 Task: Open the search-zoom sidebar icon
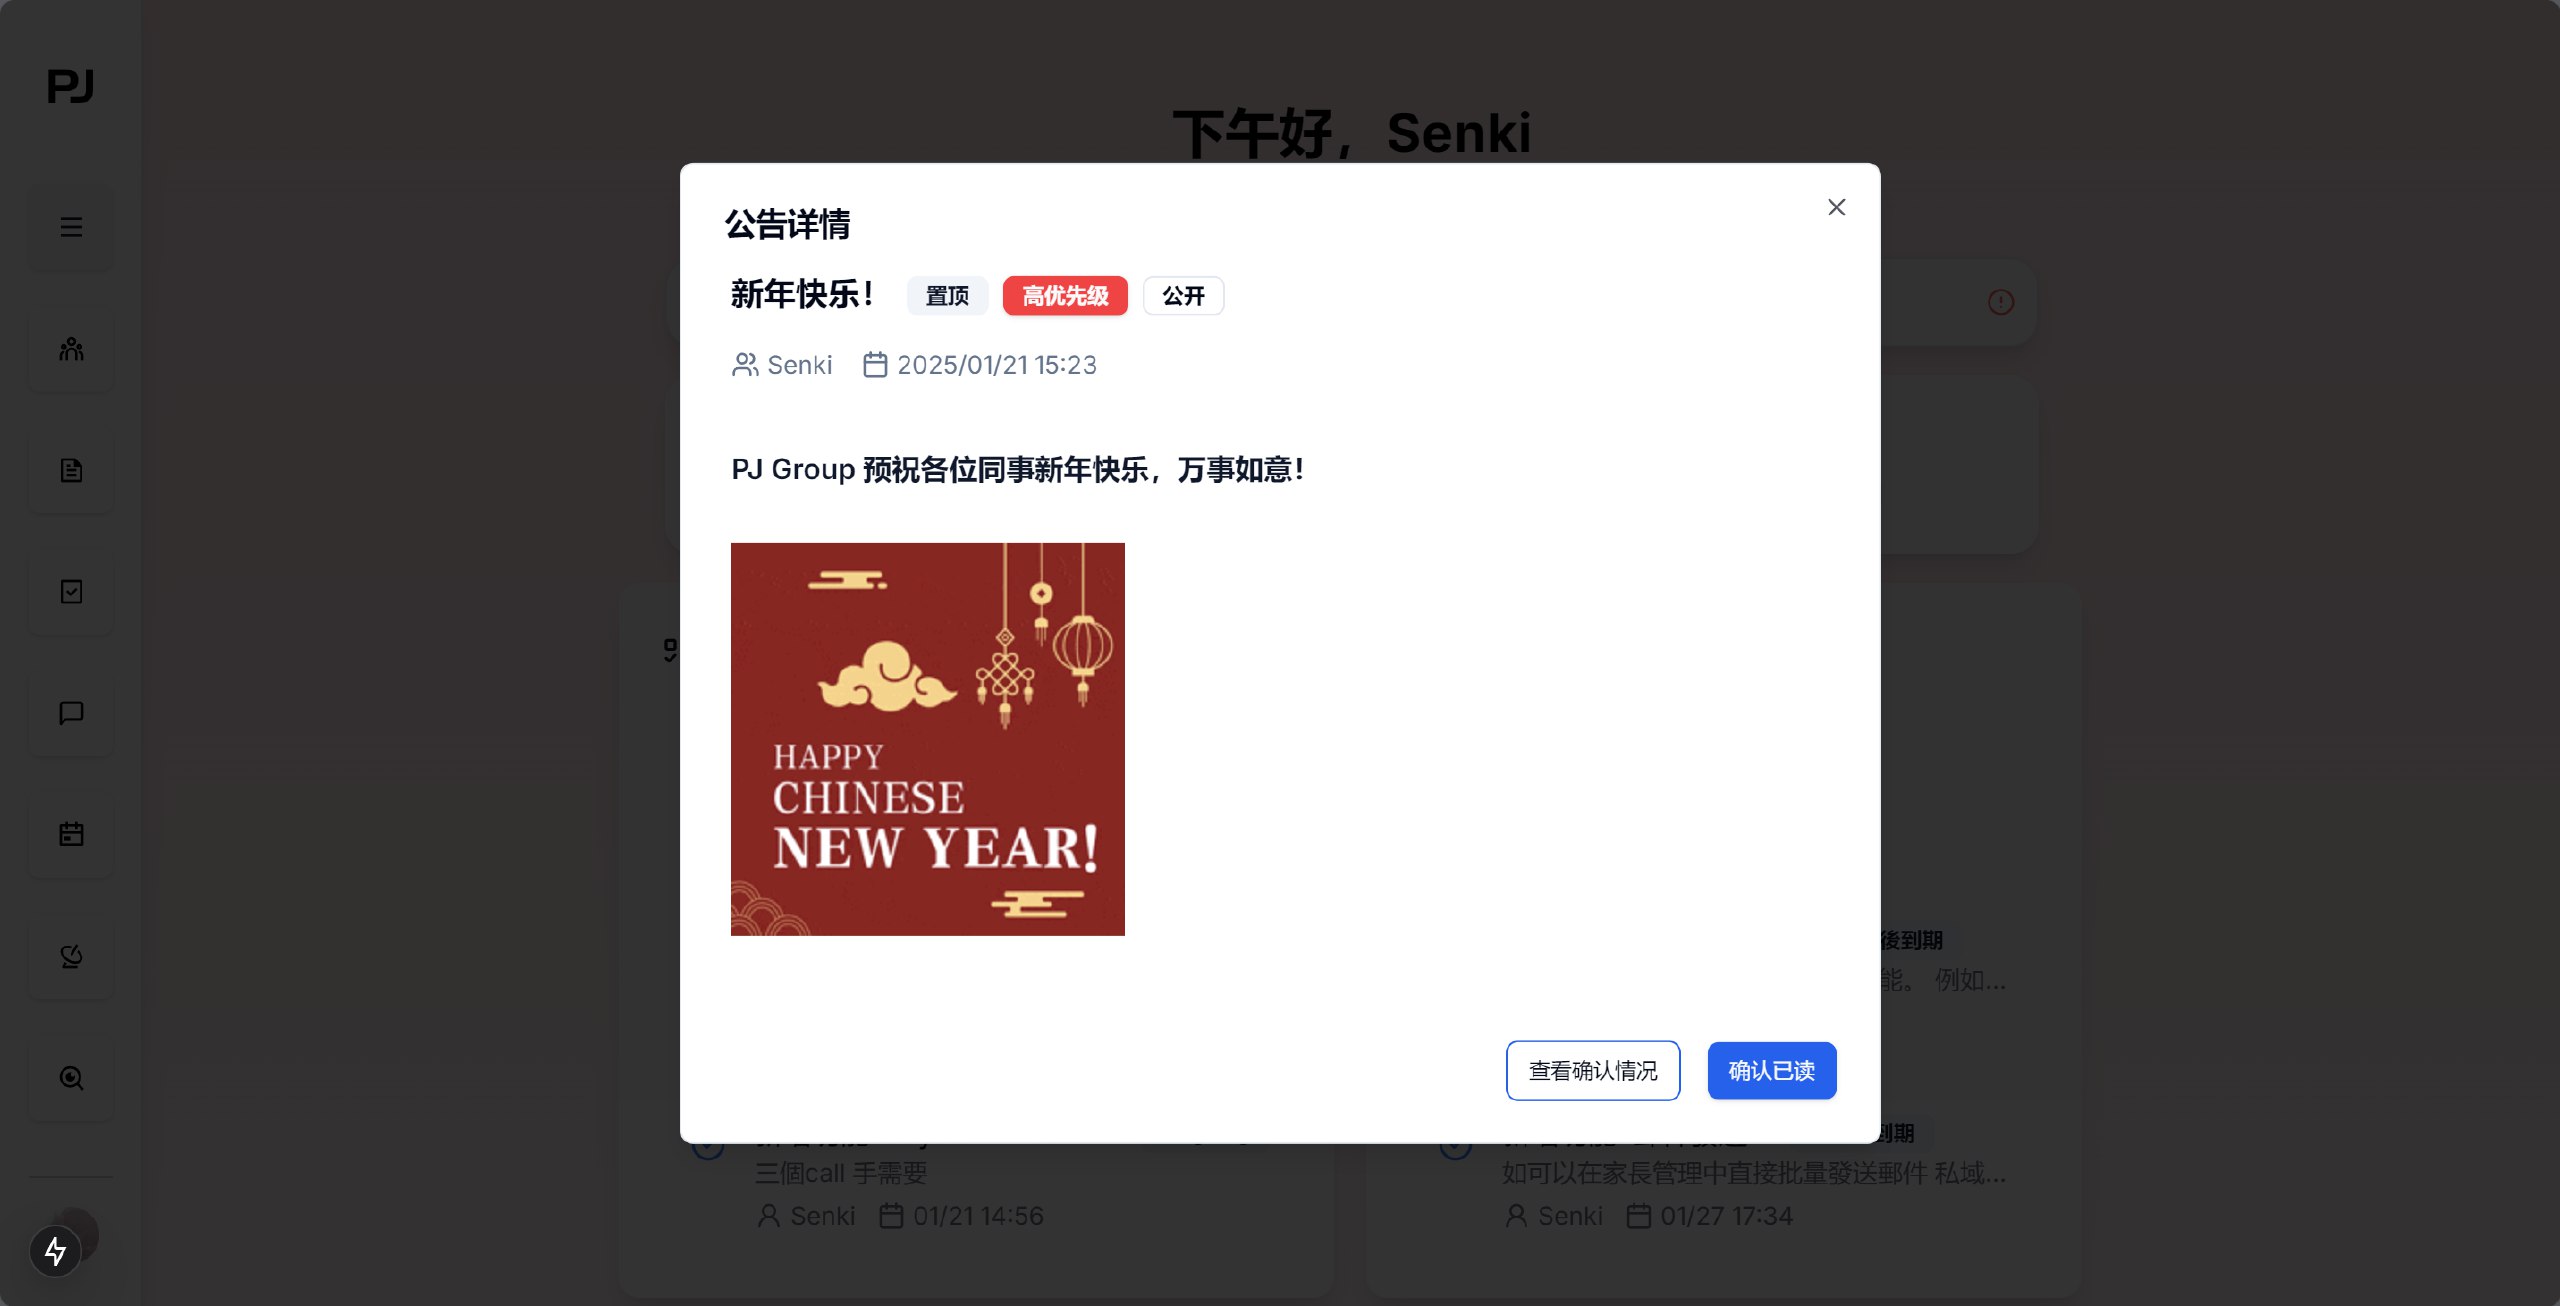pos(71,1078)
